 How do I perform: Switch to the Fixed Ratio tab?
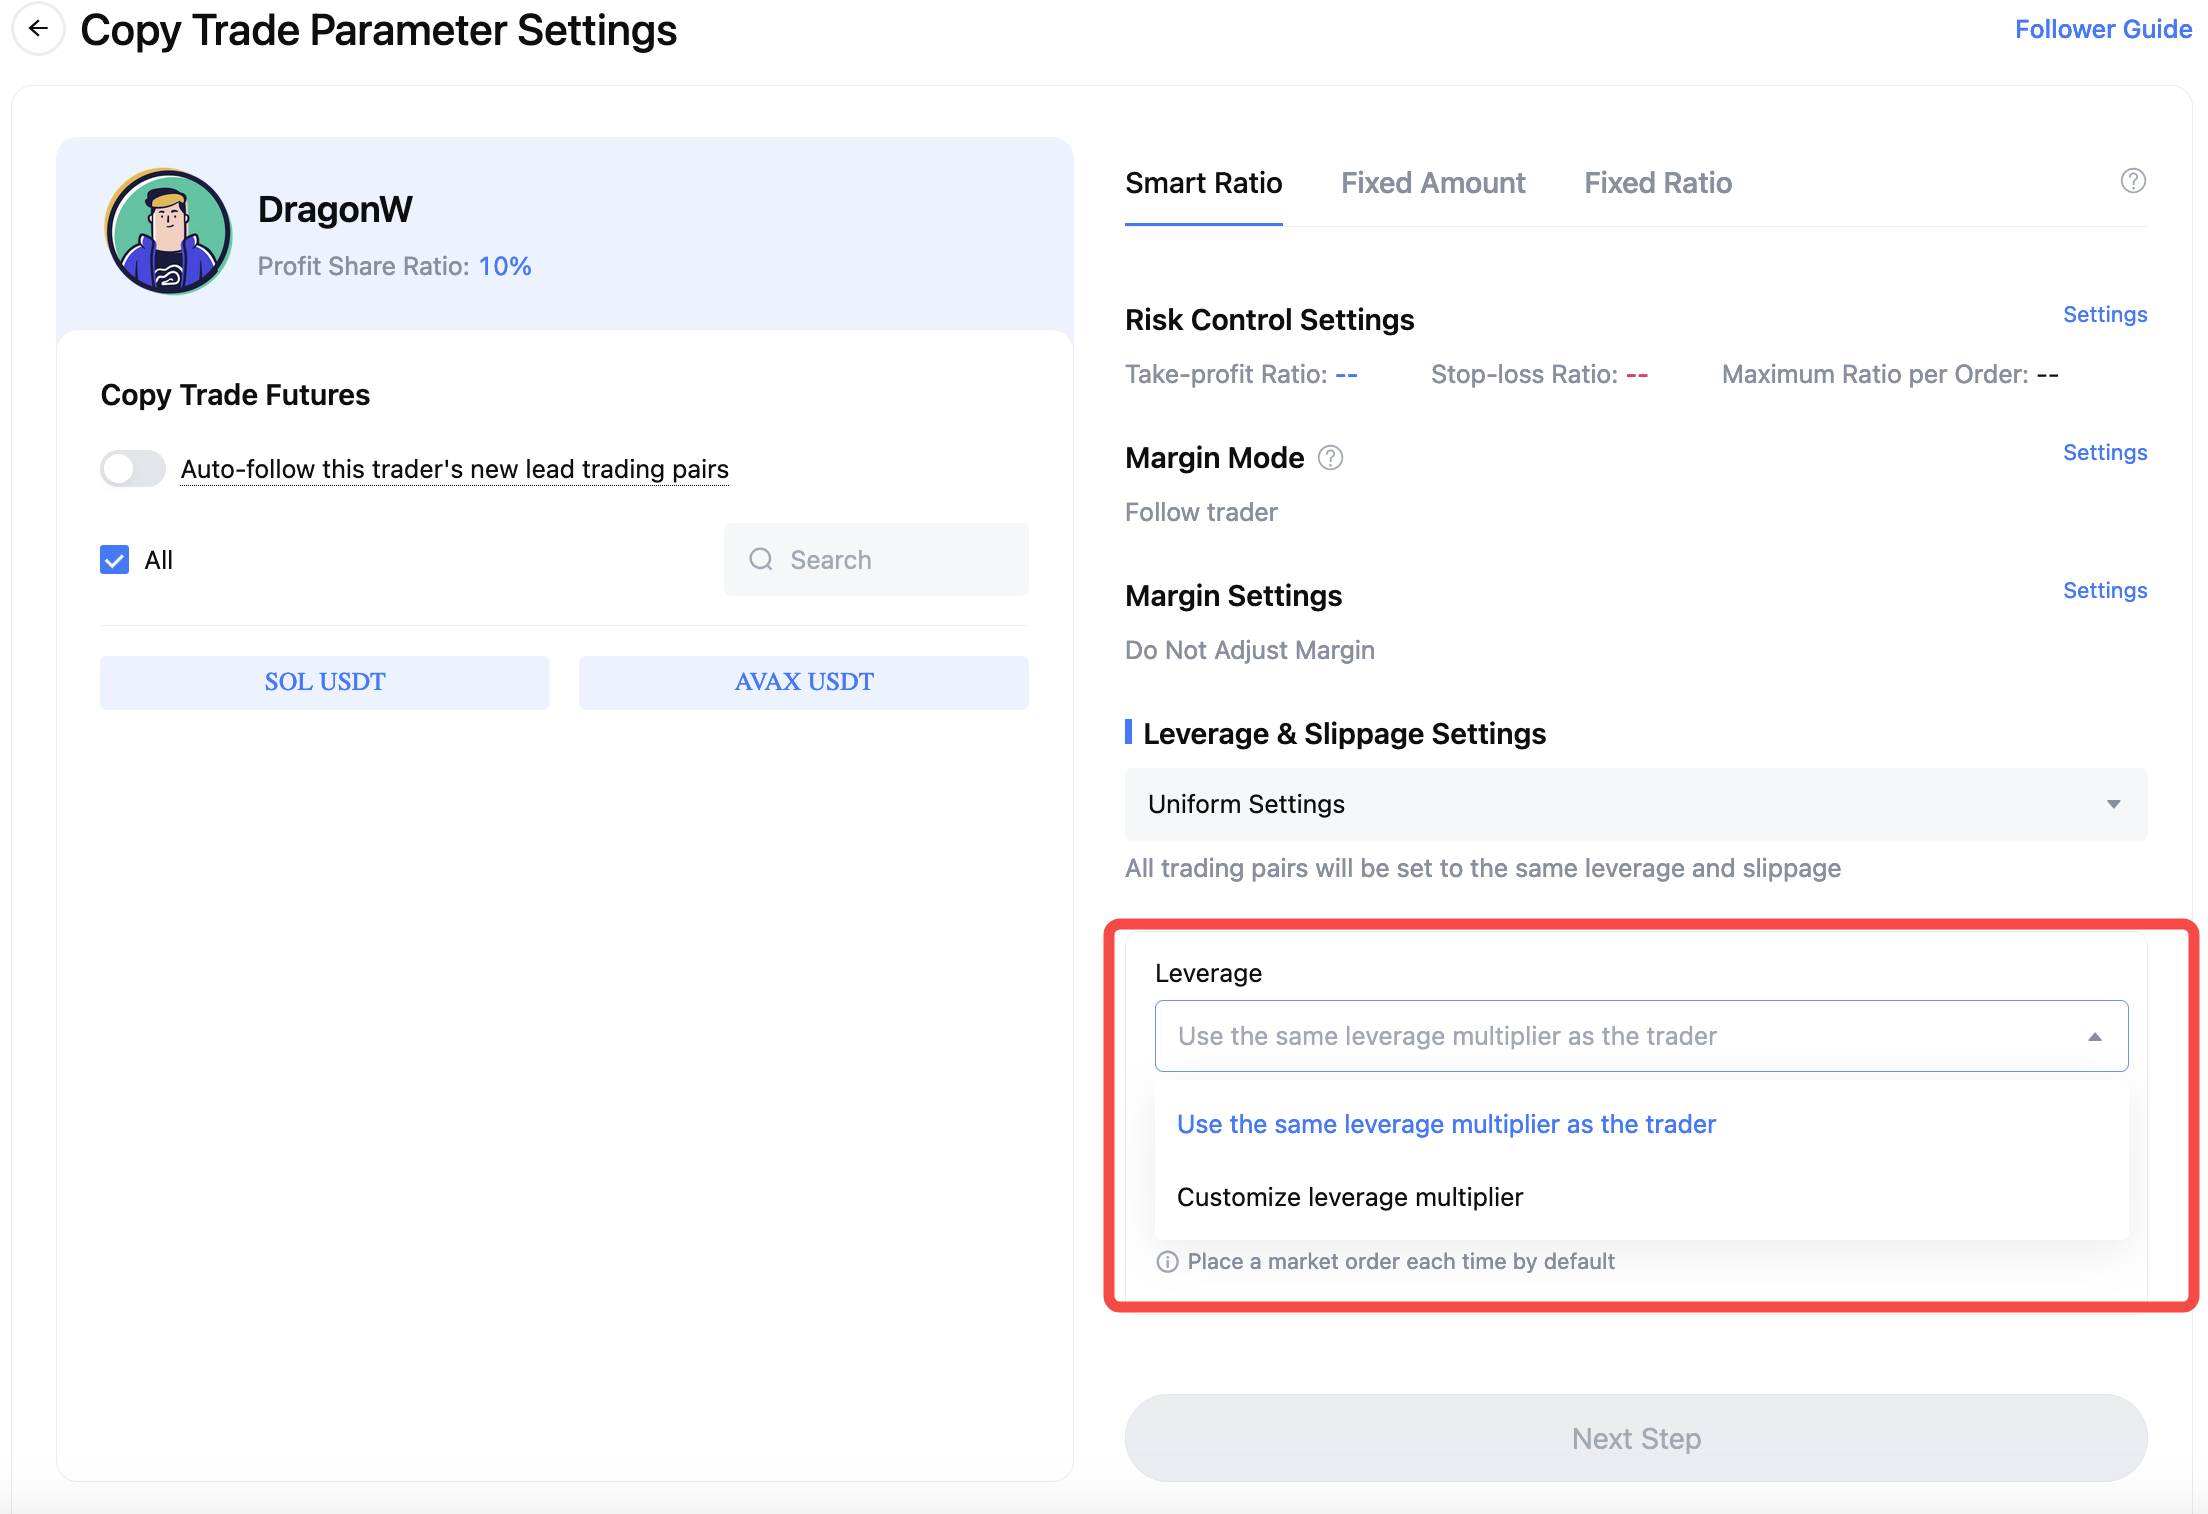[1658, 183]
